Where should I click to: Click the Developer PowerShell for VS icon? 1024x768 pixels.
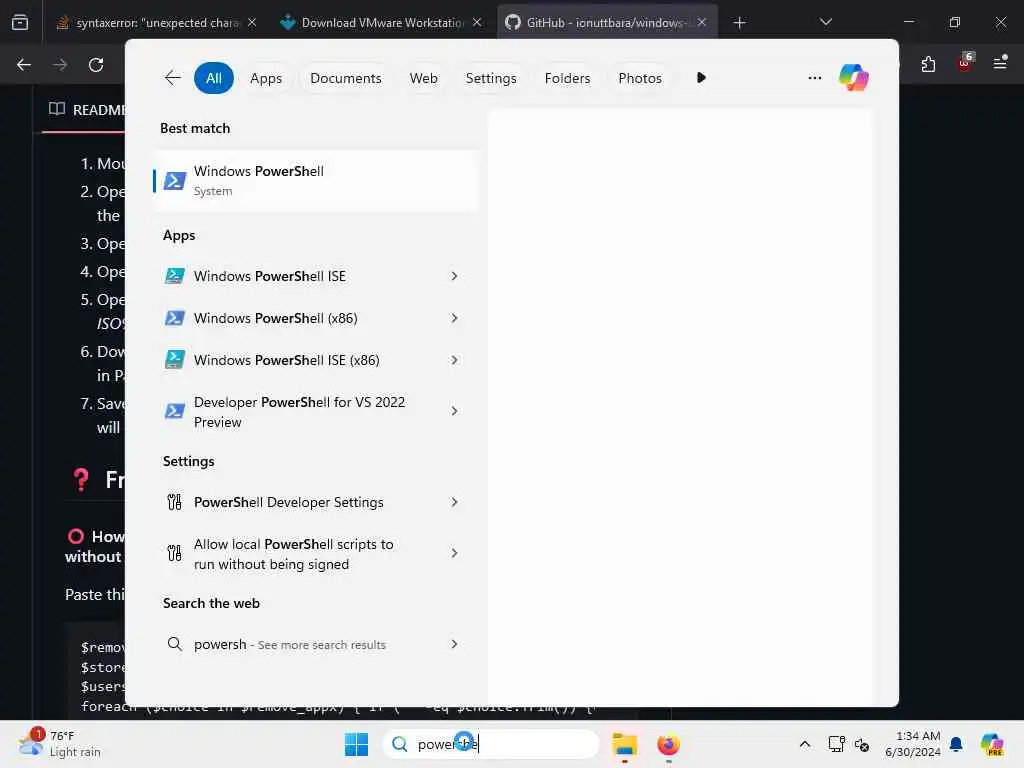[174, 411]
